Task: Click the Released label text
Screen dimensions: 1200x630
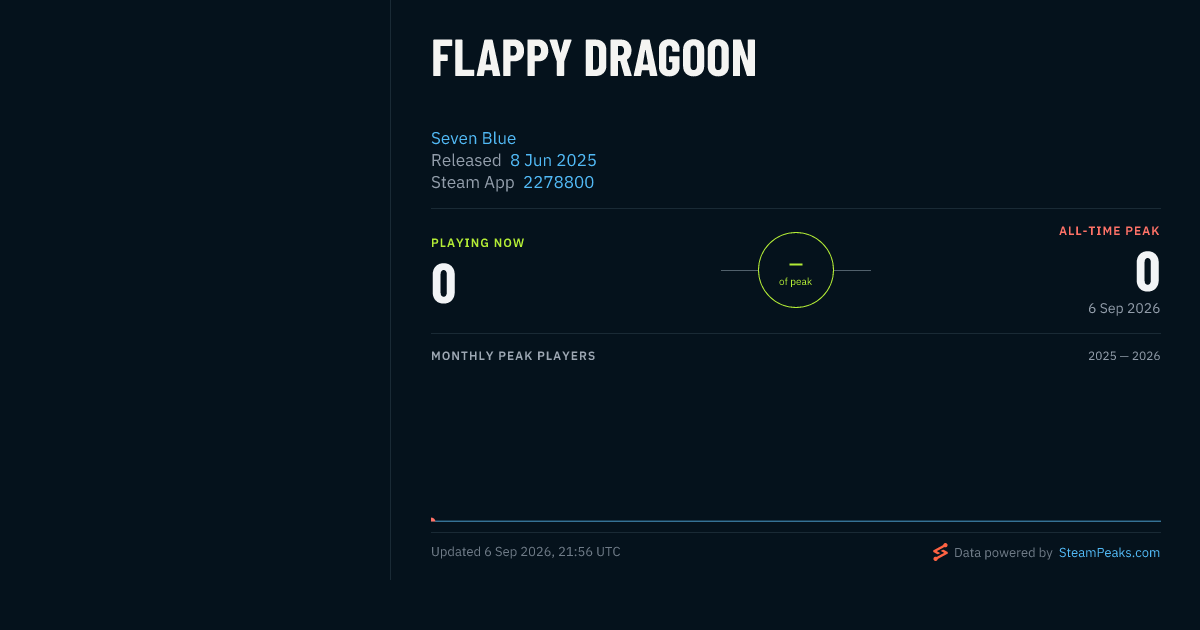Action: (466, 160)
